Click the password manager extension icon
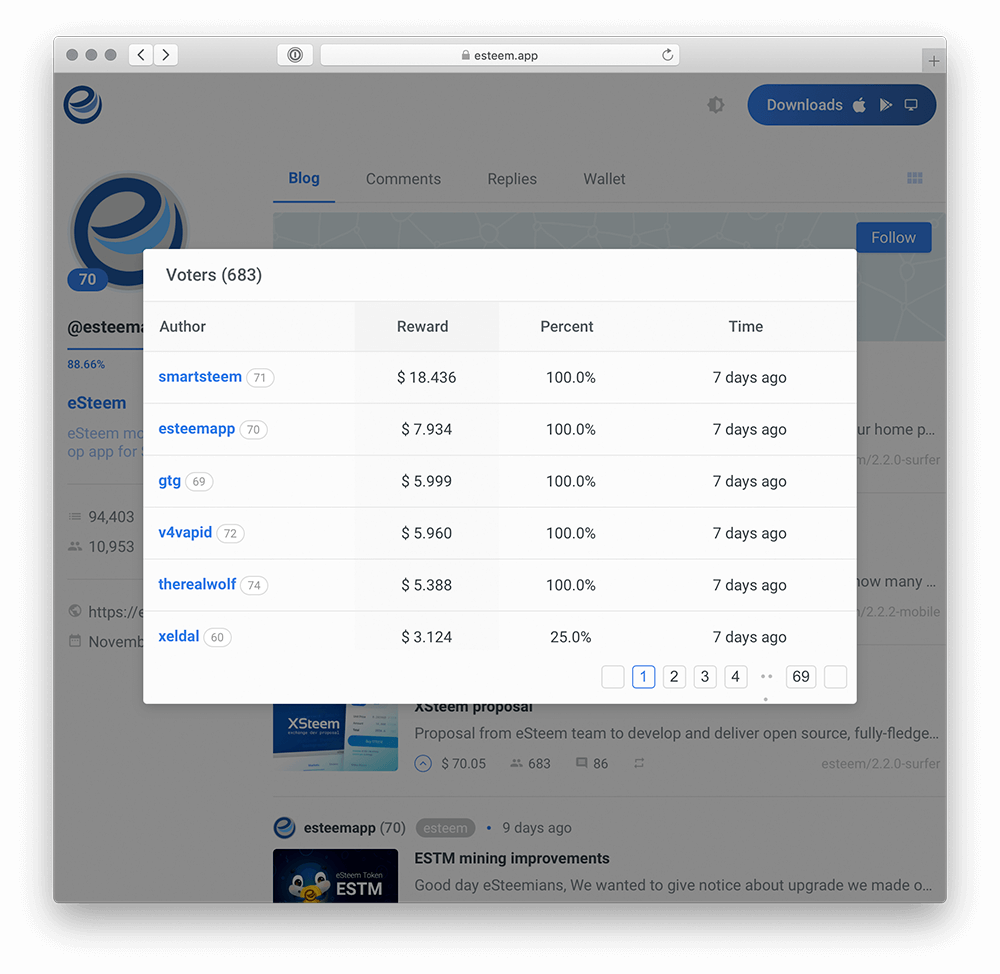The height and width of the screenshot is (974, 1000). point(295,55)
